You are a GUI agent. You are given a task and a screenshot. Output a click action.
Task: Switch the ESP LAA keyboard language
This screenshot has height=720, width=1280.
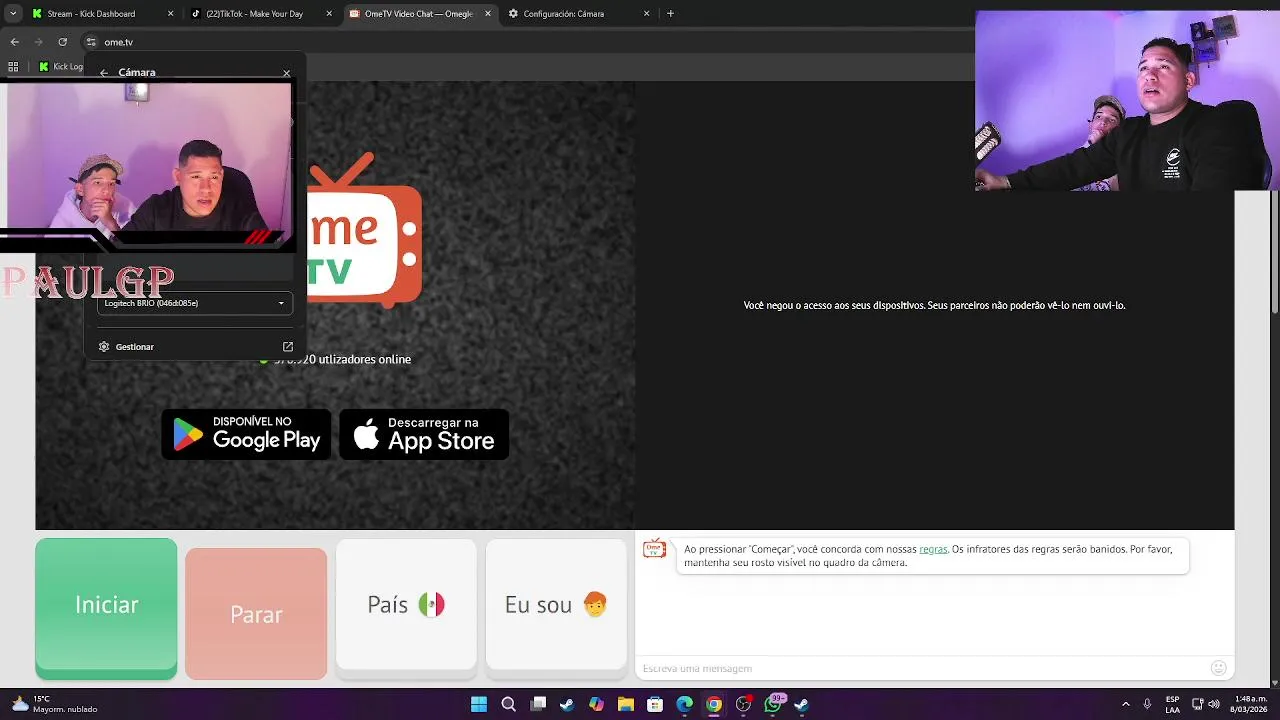1172,704
